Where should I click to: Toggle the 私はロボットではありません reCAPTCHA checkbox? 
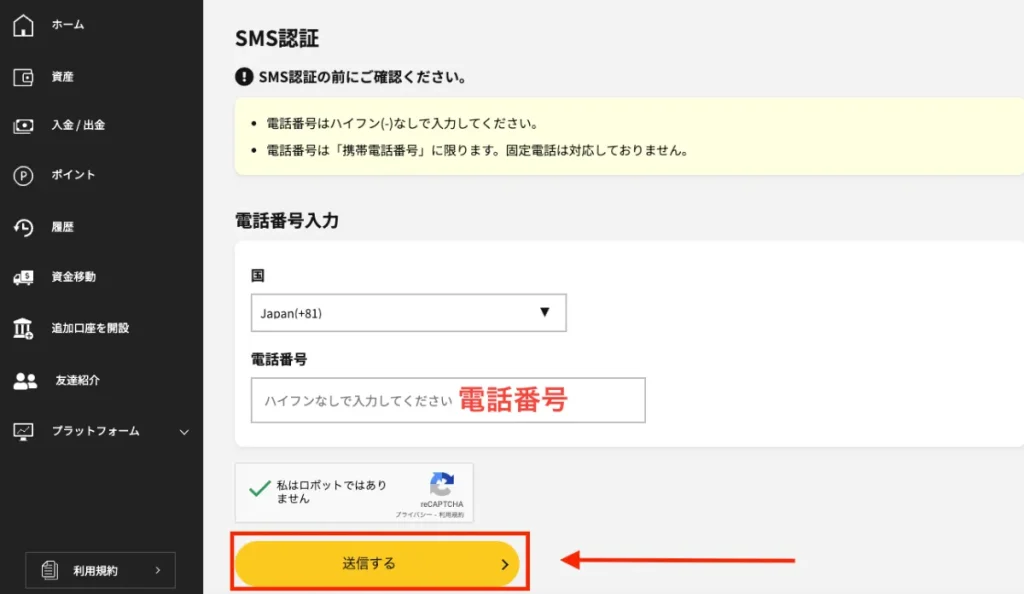(260, 488)
